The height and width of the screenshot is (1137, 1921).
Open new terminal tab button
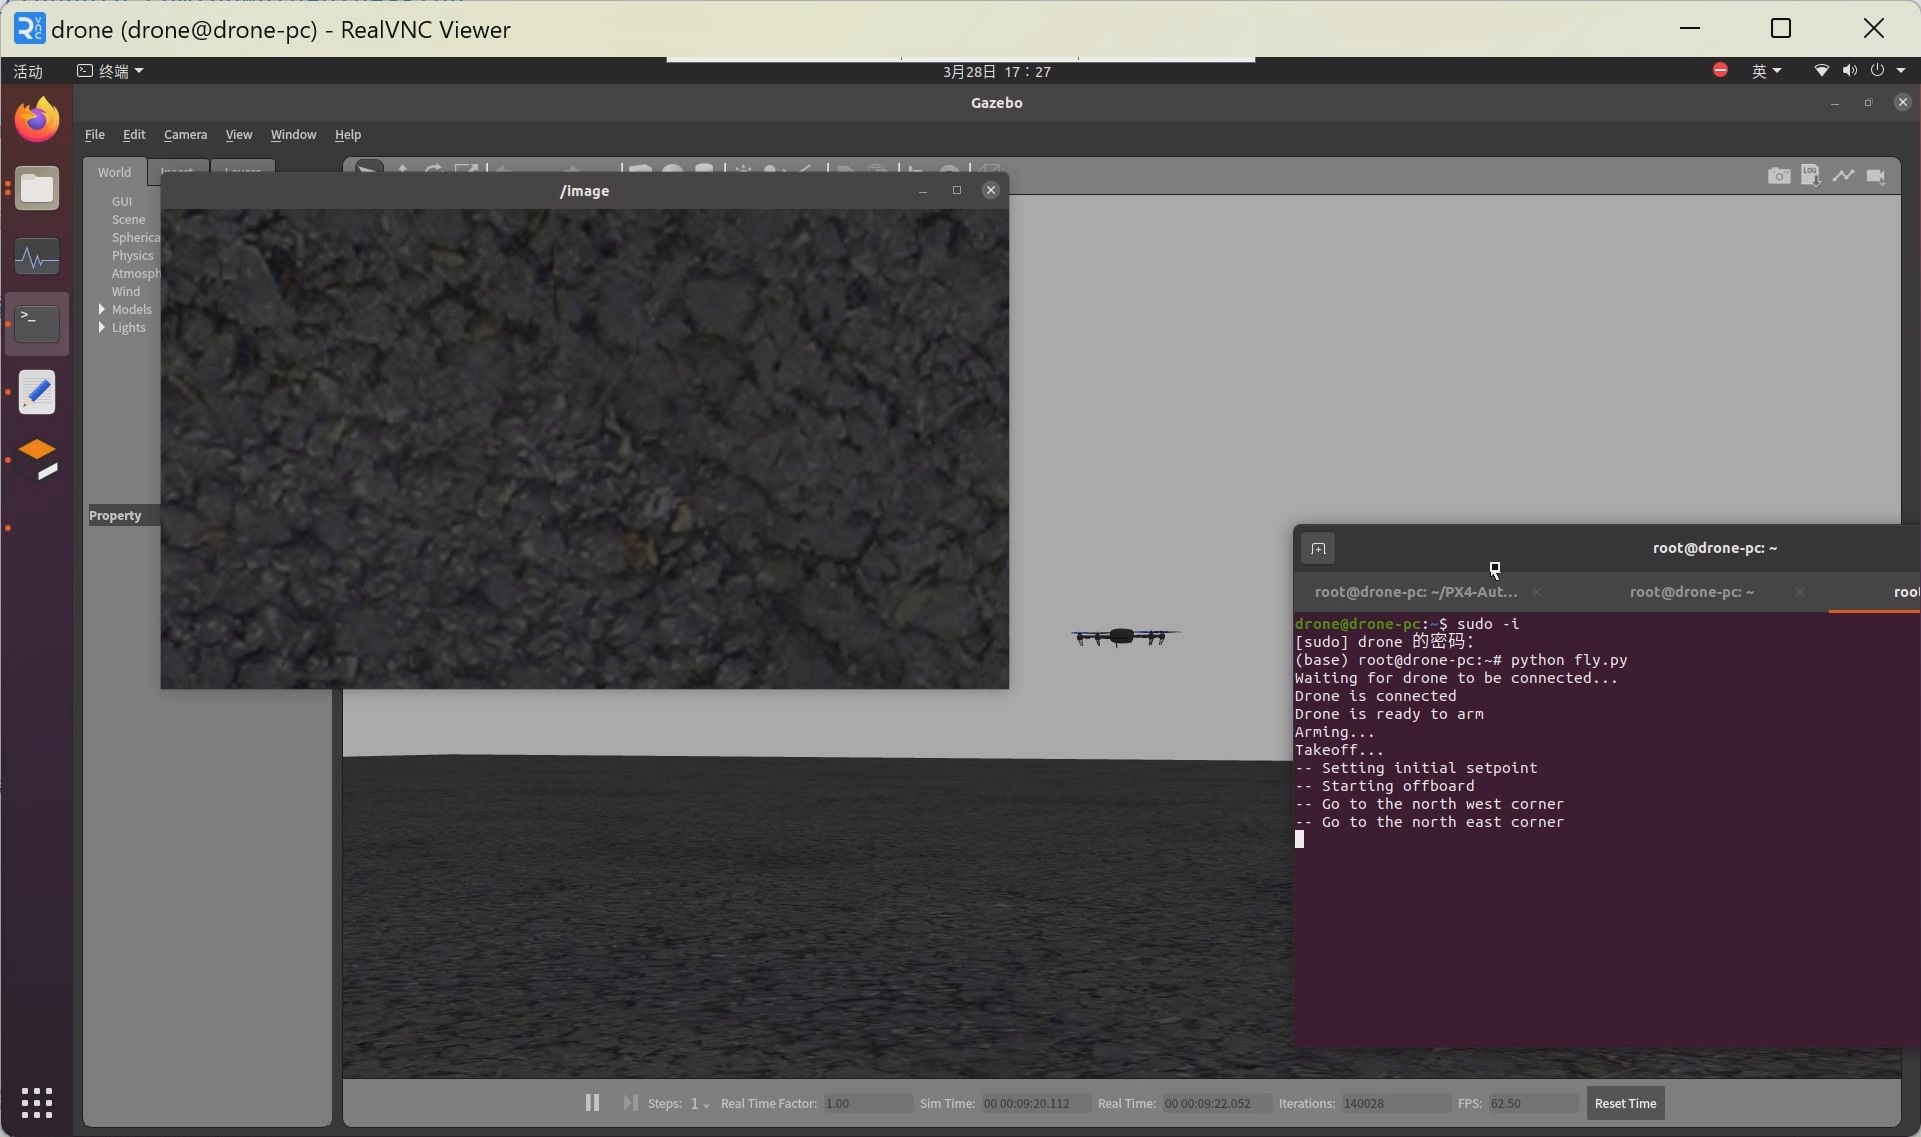tap(1318, 548)
